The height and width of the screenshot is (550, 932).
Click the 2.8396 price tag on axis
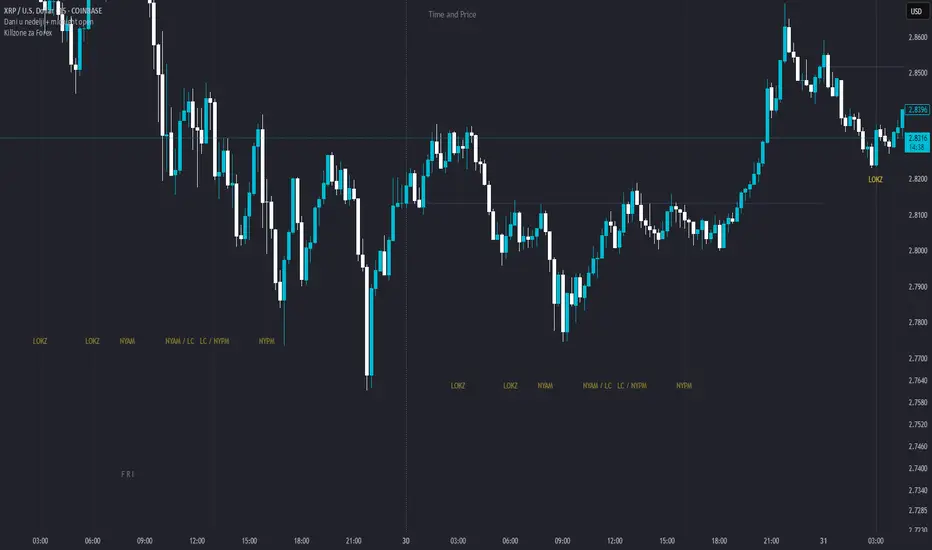tap(917, 110)
